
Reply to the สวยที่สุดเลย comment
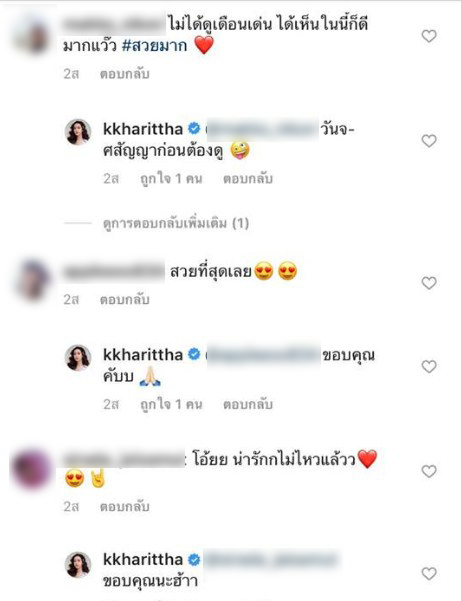click(x=125, y=299)
